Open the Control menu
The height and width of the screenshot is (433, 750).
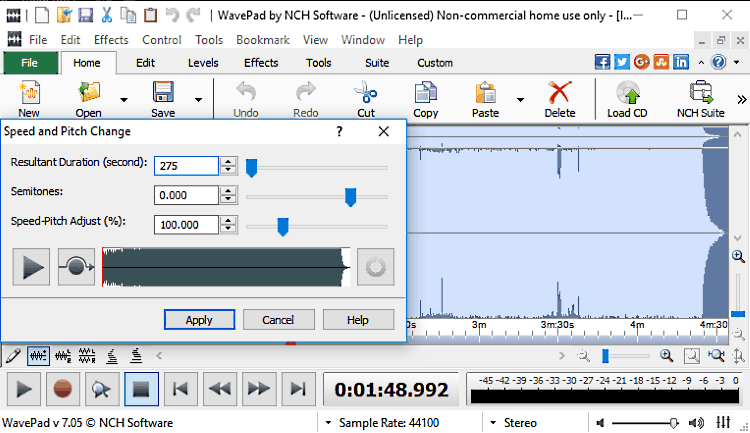(x=162, y=40)
